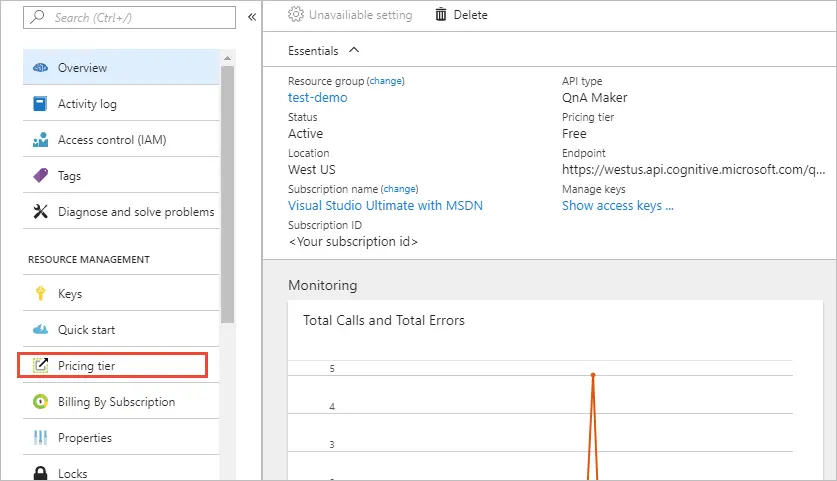Click the Diagnose and solve problems icon
This screenshot has height=481, width=837.
41,212
